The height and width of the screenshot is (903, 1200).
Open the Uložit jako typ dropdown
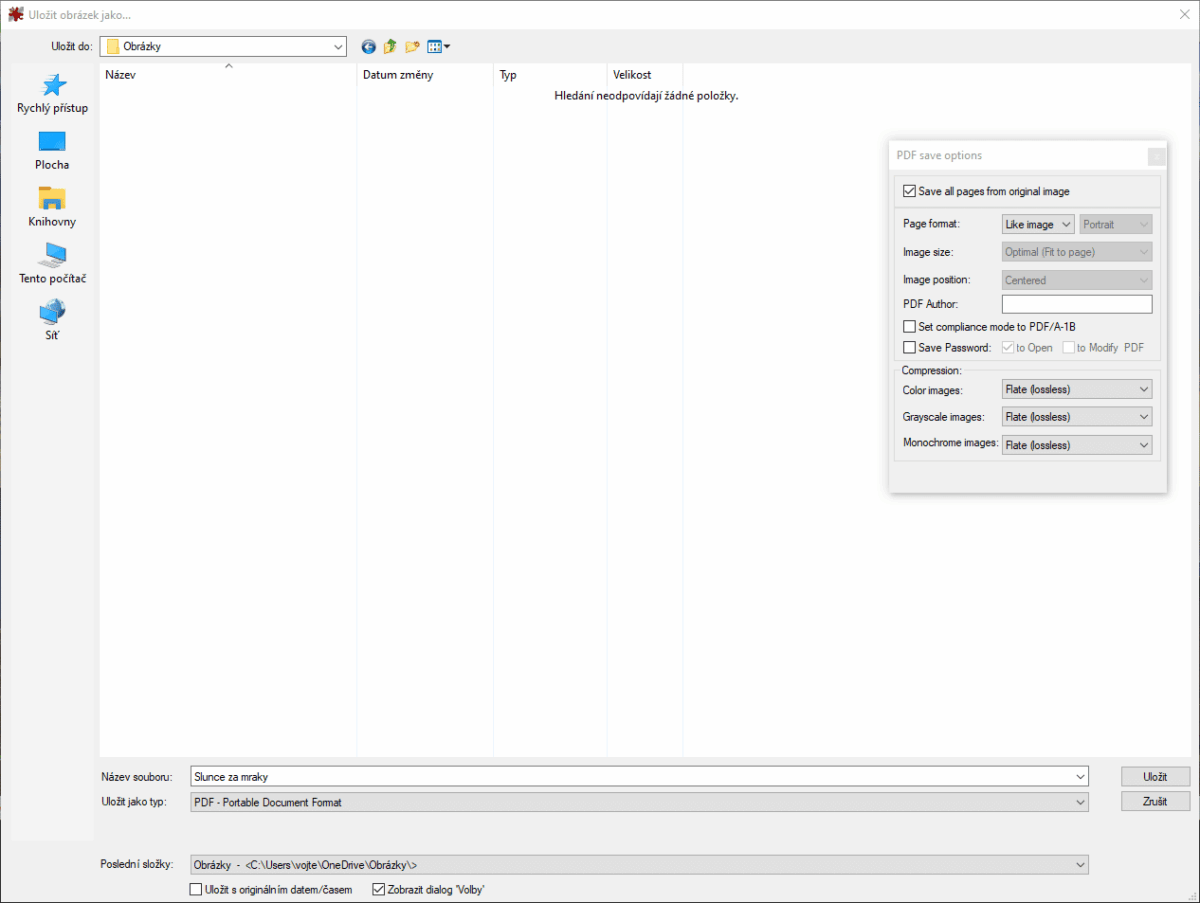pos(1080,801)
